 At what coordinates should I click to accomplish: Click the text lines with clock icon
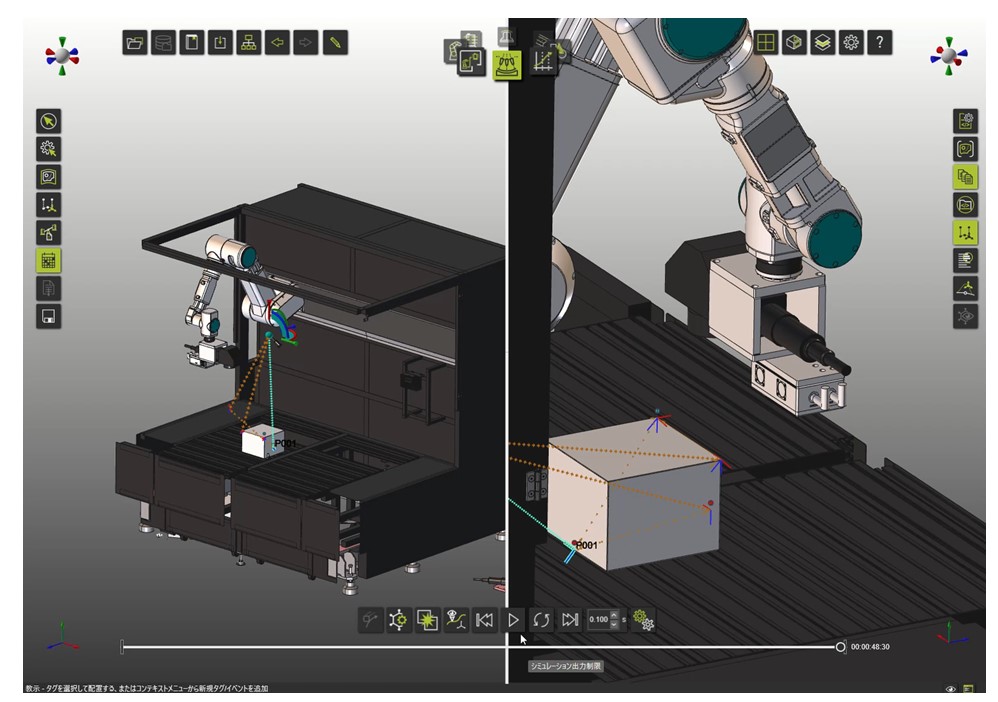point(966,260)
